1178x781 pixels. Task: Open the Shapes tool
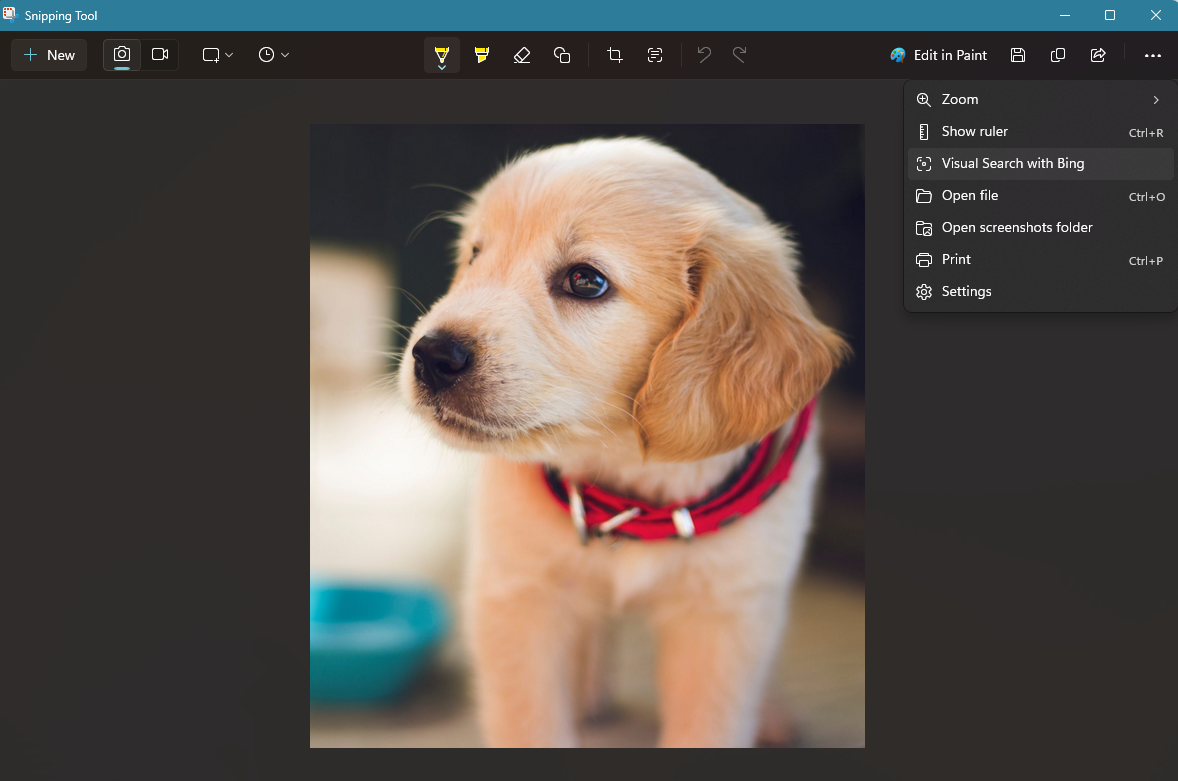[x=562, y=55]
